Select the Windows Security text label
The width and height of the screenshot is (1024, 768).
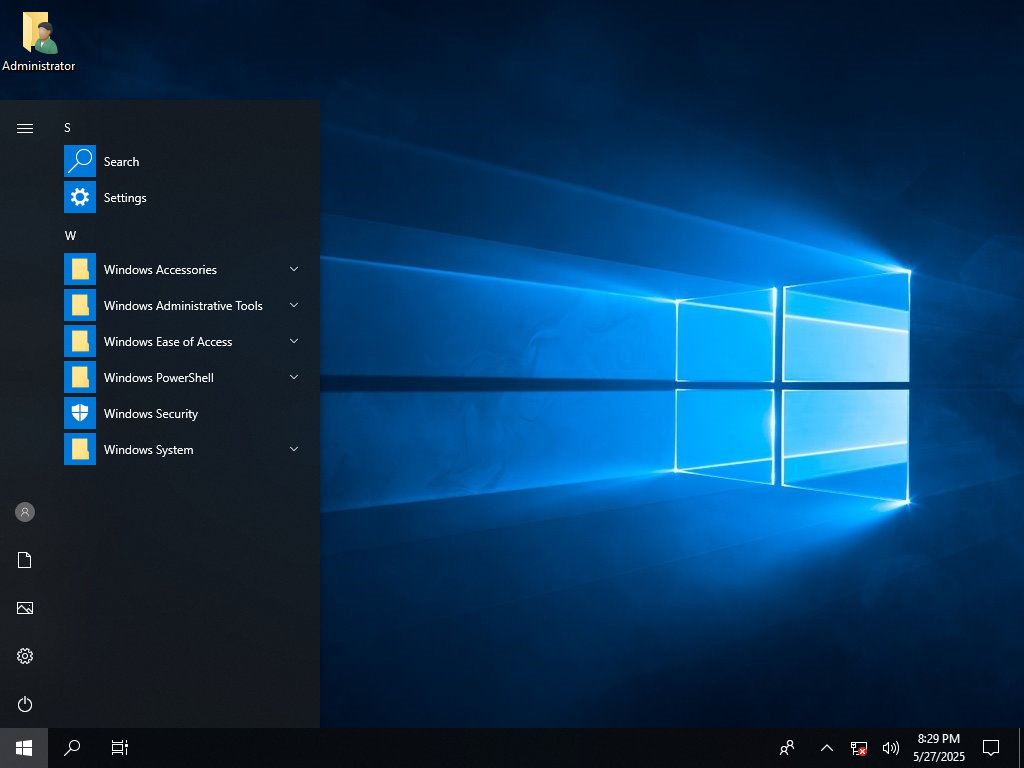pyautogui.click(x=151, y=414)
